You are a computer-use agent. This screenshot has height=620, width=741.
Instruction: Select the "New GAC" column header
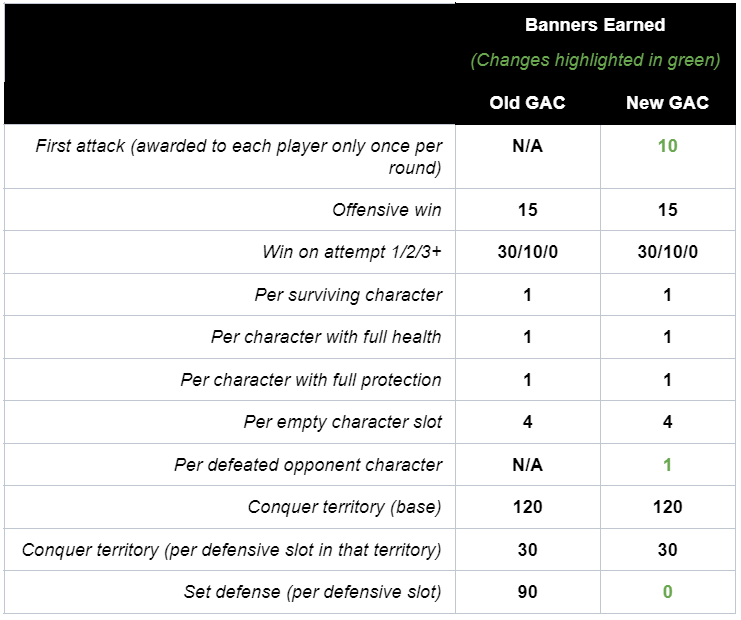tap(667, 103)
